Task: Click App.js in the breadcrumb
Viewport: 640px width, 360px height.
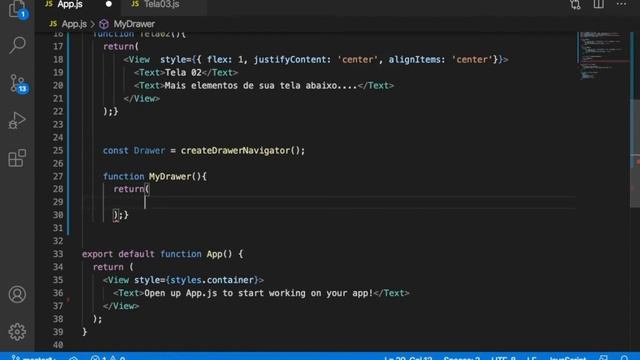Action: 73,24
